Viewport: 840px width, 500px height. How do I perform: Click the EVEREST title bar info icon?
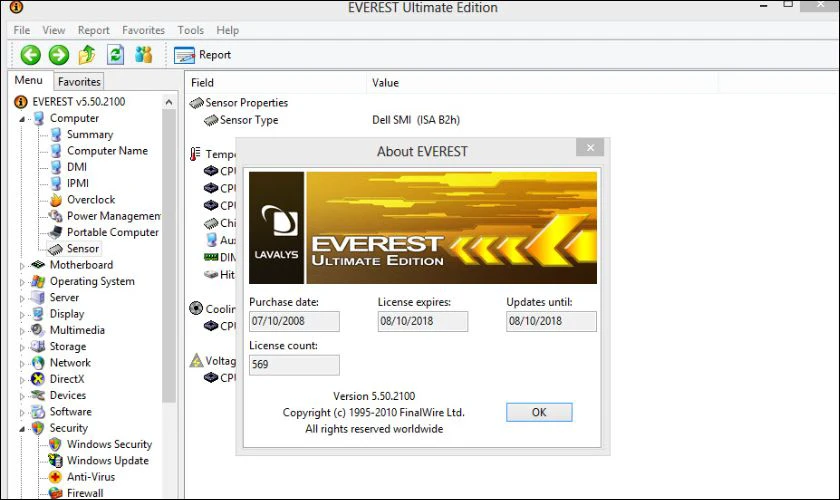16,7
